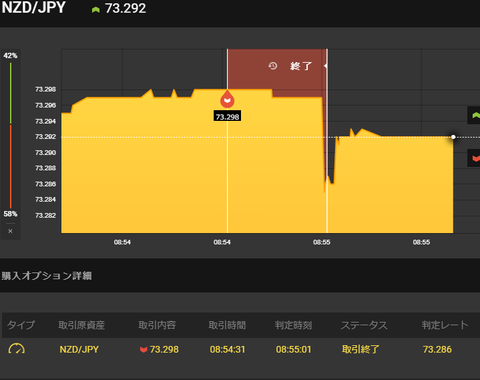Click the 終了 label in red zone

click(x=301, y=66)
